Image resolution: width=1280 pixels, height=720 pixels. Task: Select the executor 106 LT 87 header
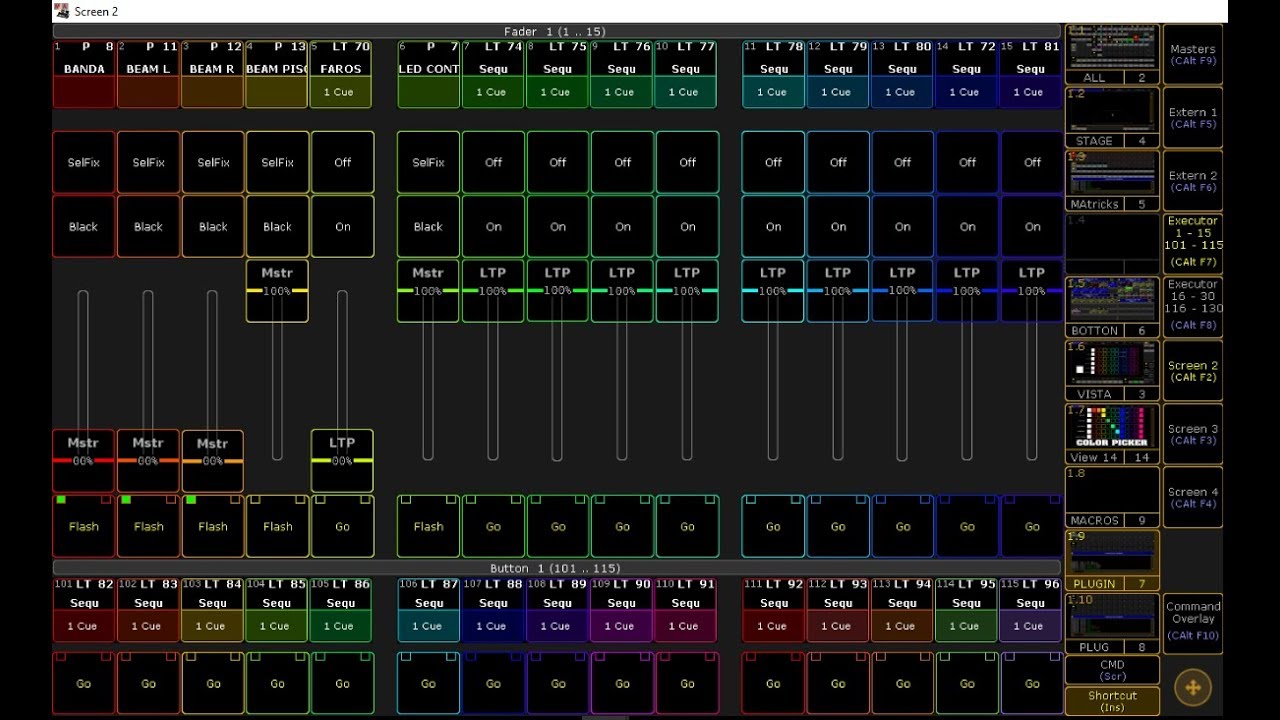pyautogui.click(x=428, y=609)
